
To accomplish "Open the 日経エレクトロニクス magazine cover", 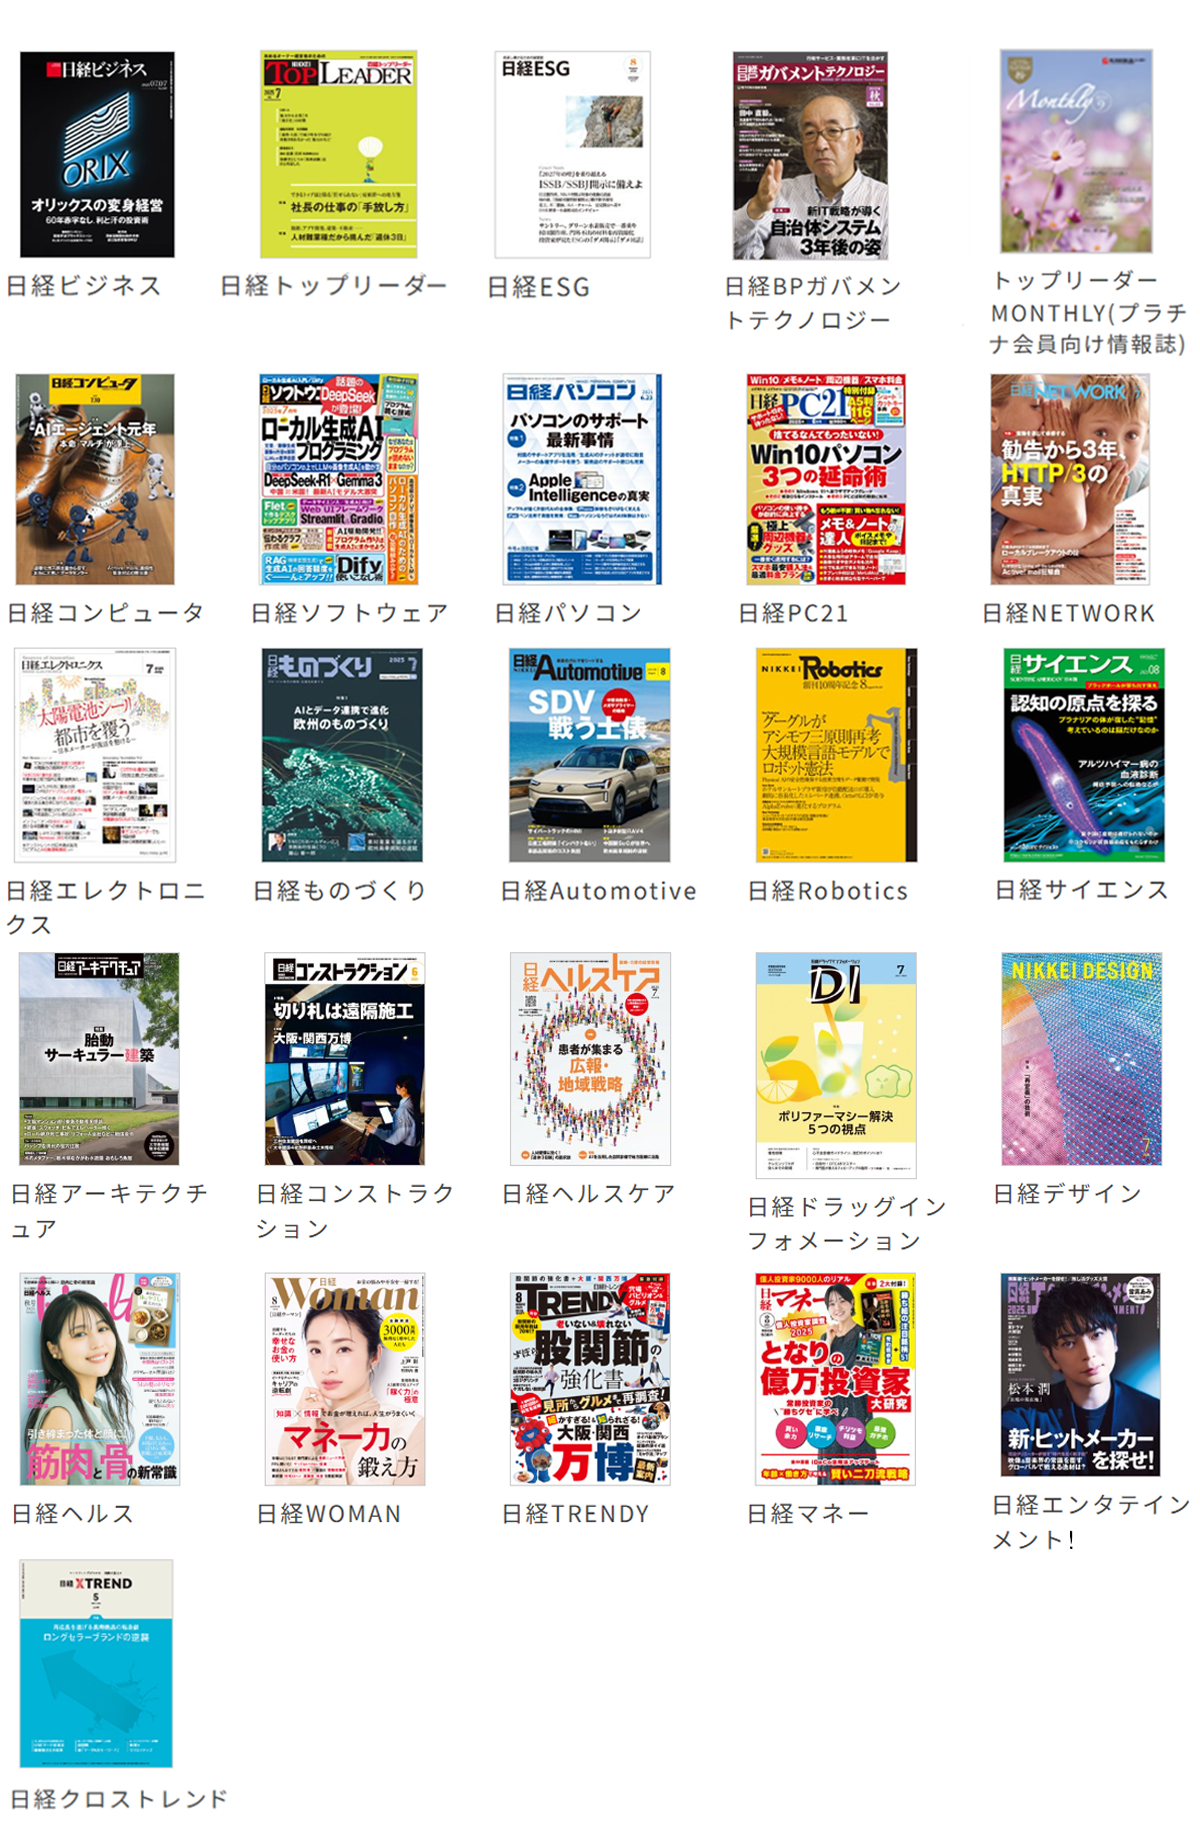I will pyautogui.click(x=95, y=755).
